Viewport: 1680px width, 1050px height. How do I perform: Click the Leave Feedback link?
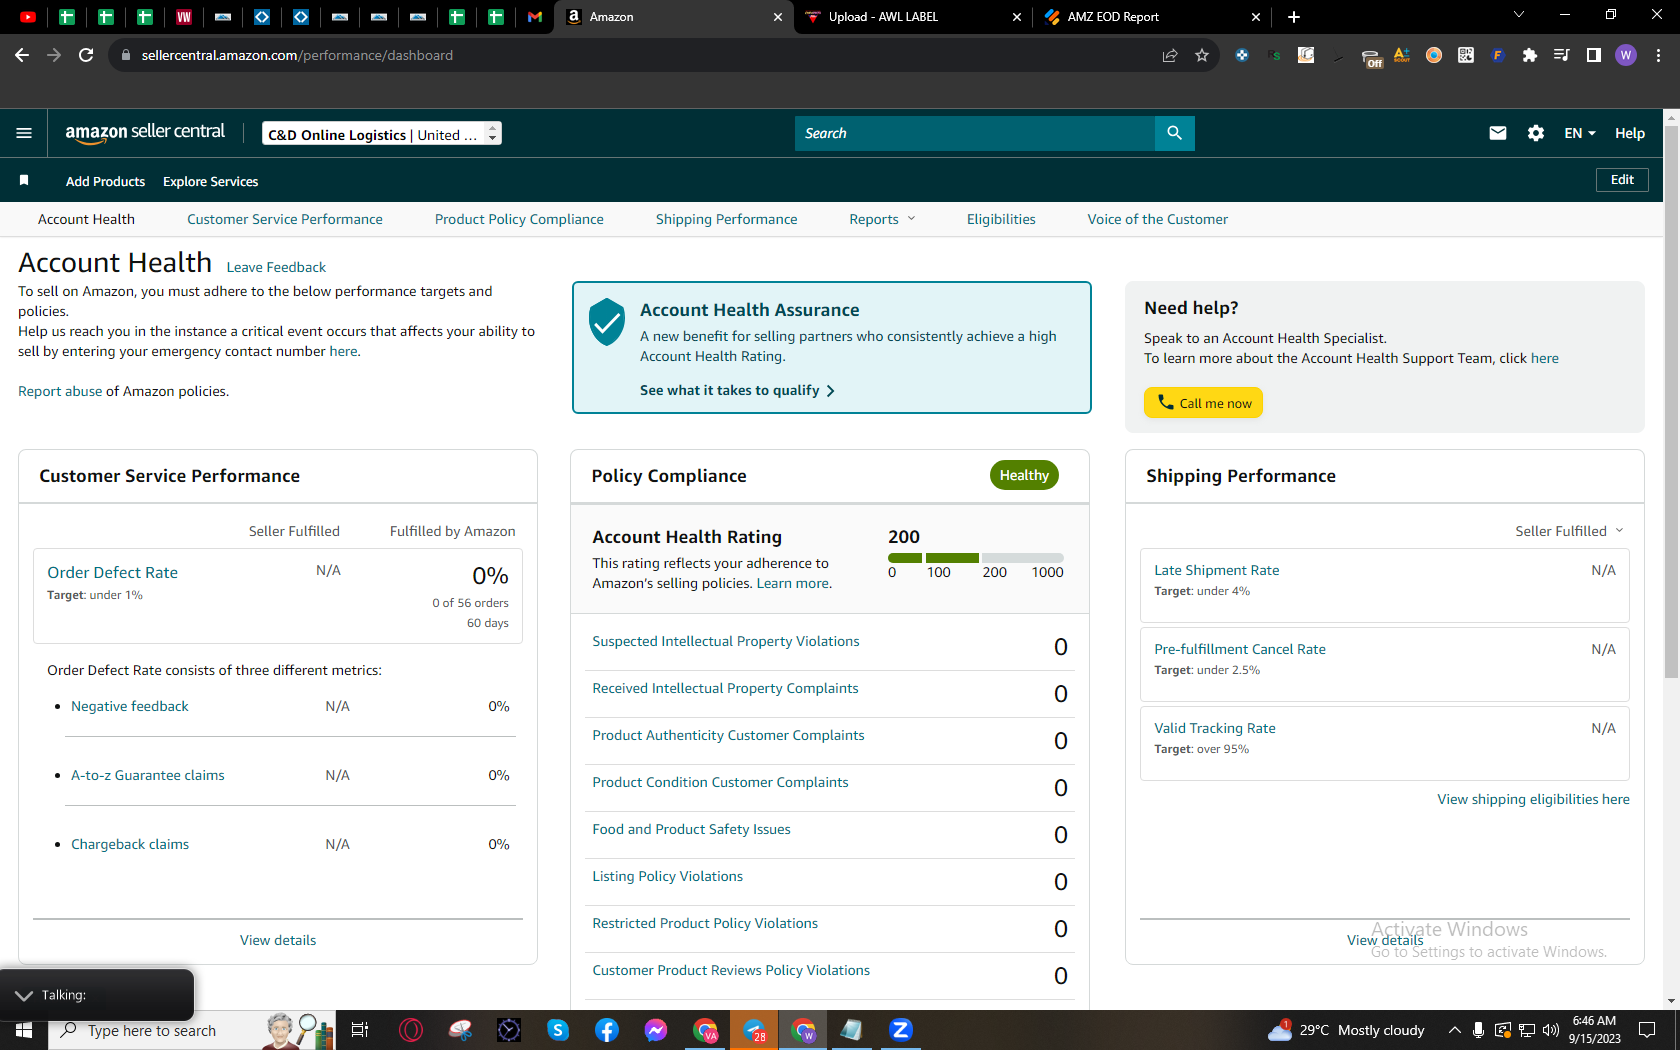click(276, 267)
